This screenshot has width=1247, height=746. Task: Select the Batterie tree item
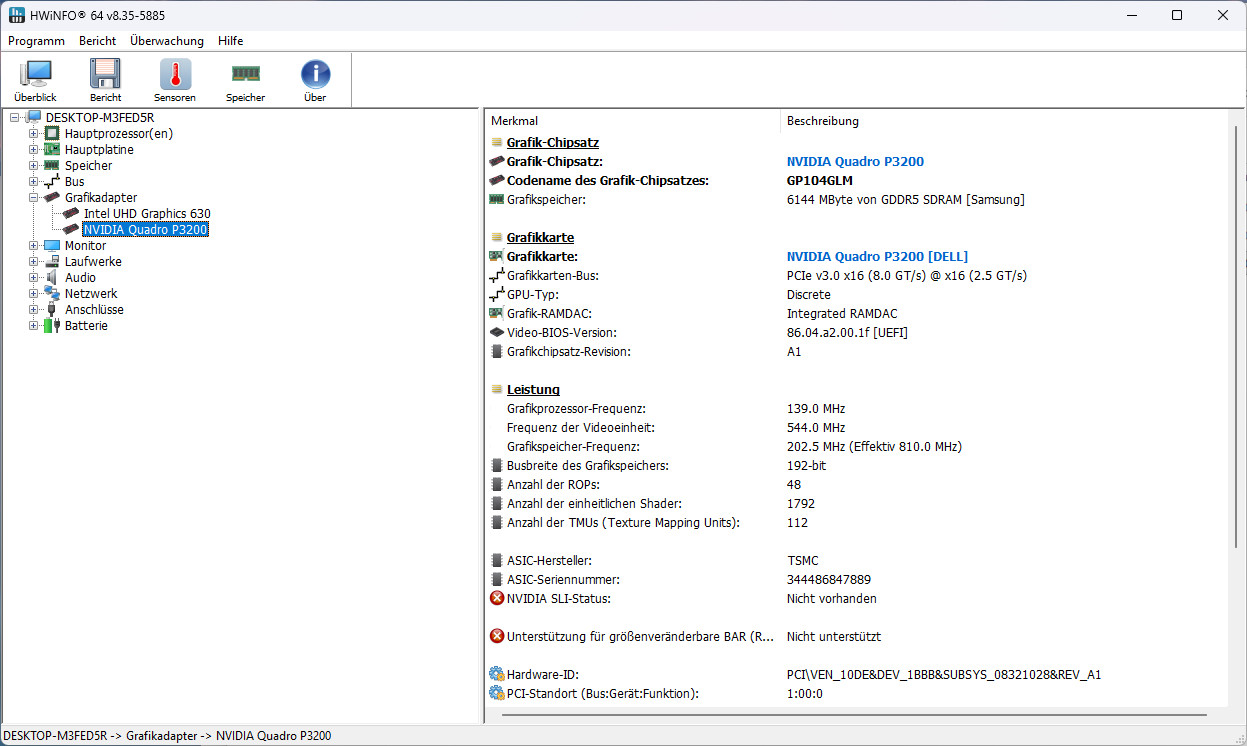coord(86,326)
